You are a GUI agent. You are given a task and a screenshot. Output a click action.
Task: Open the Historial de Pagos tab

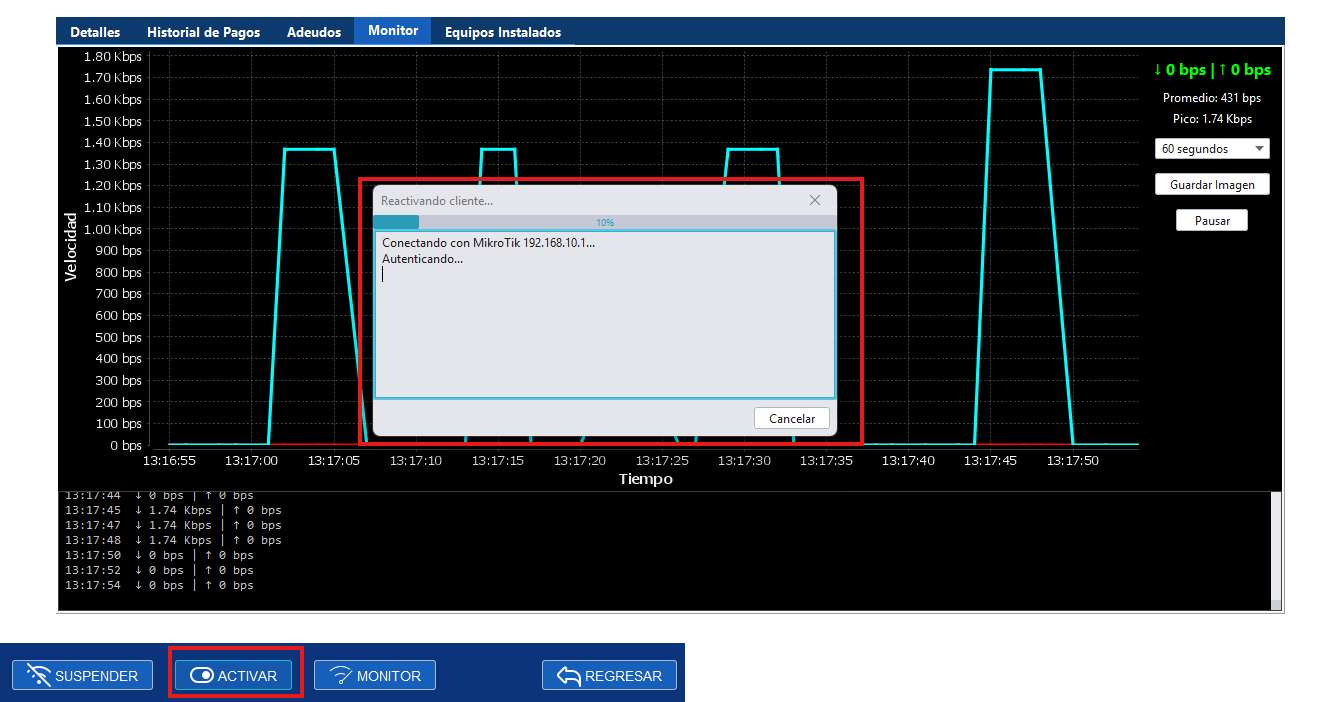(x=203, y=32)
